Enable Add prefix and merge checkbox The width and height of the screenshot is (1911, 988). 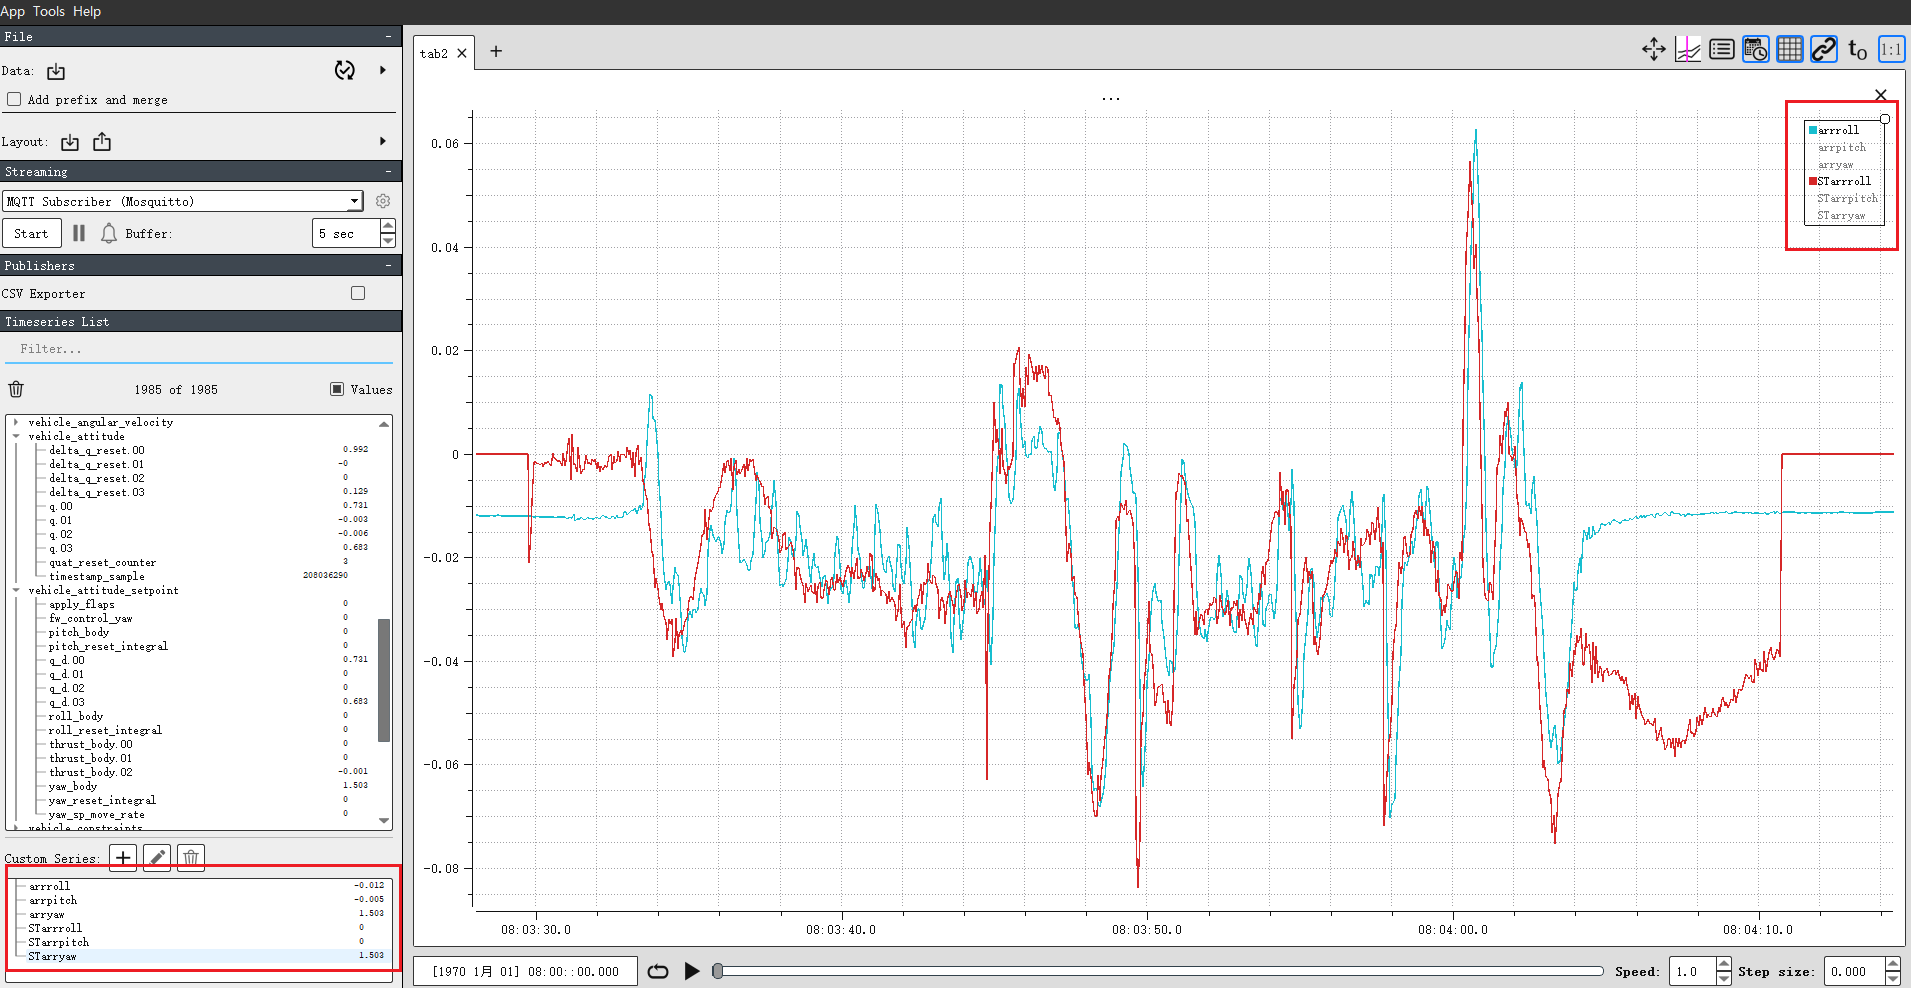[x=14, y=99]
